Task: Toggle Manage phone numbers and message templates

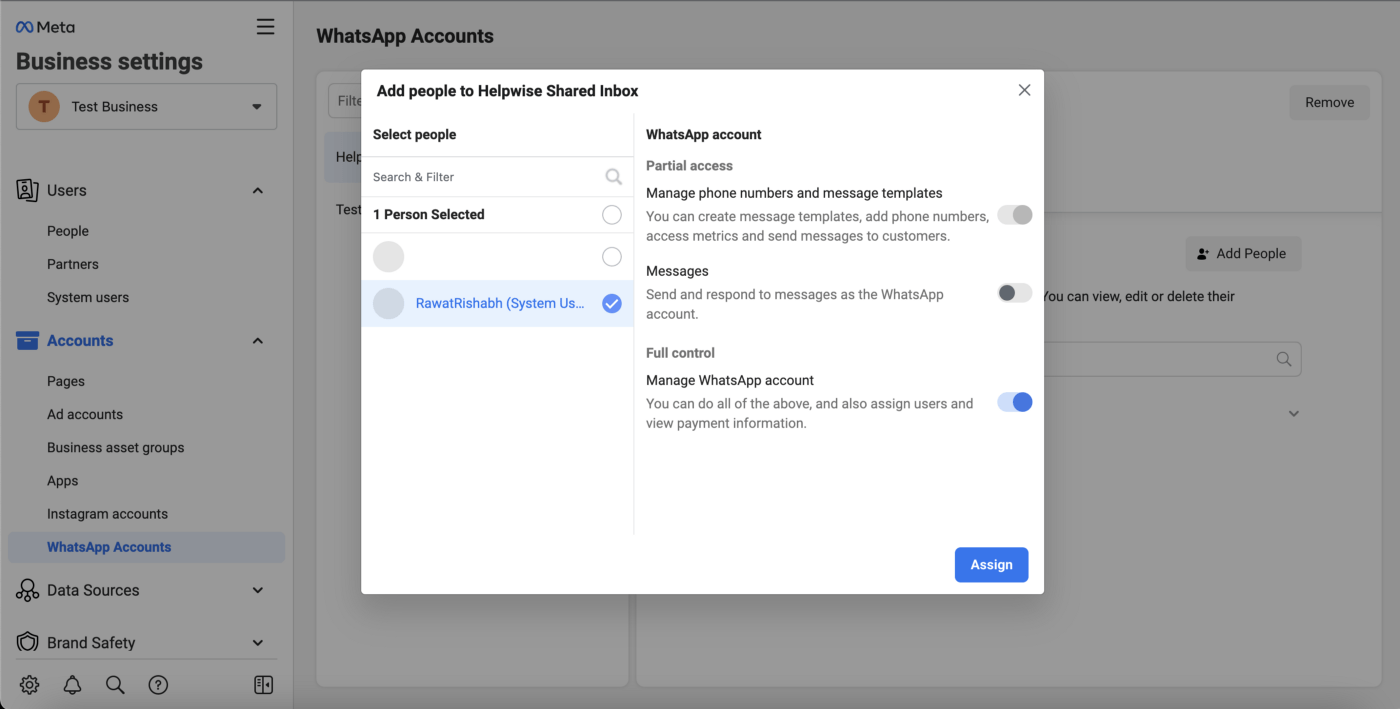Action: pyautogui.click(x=1014, y=215)
